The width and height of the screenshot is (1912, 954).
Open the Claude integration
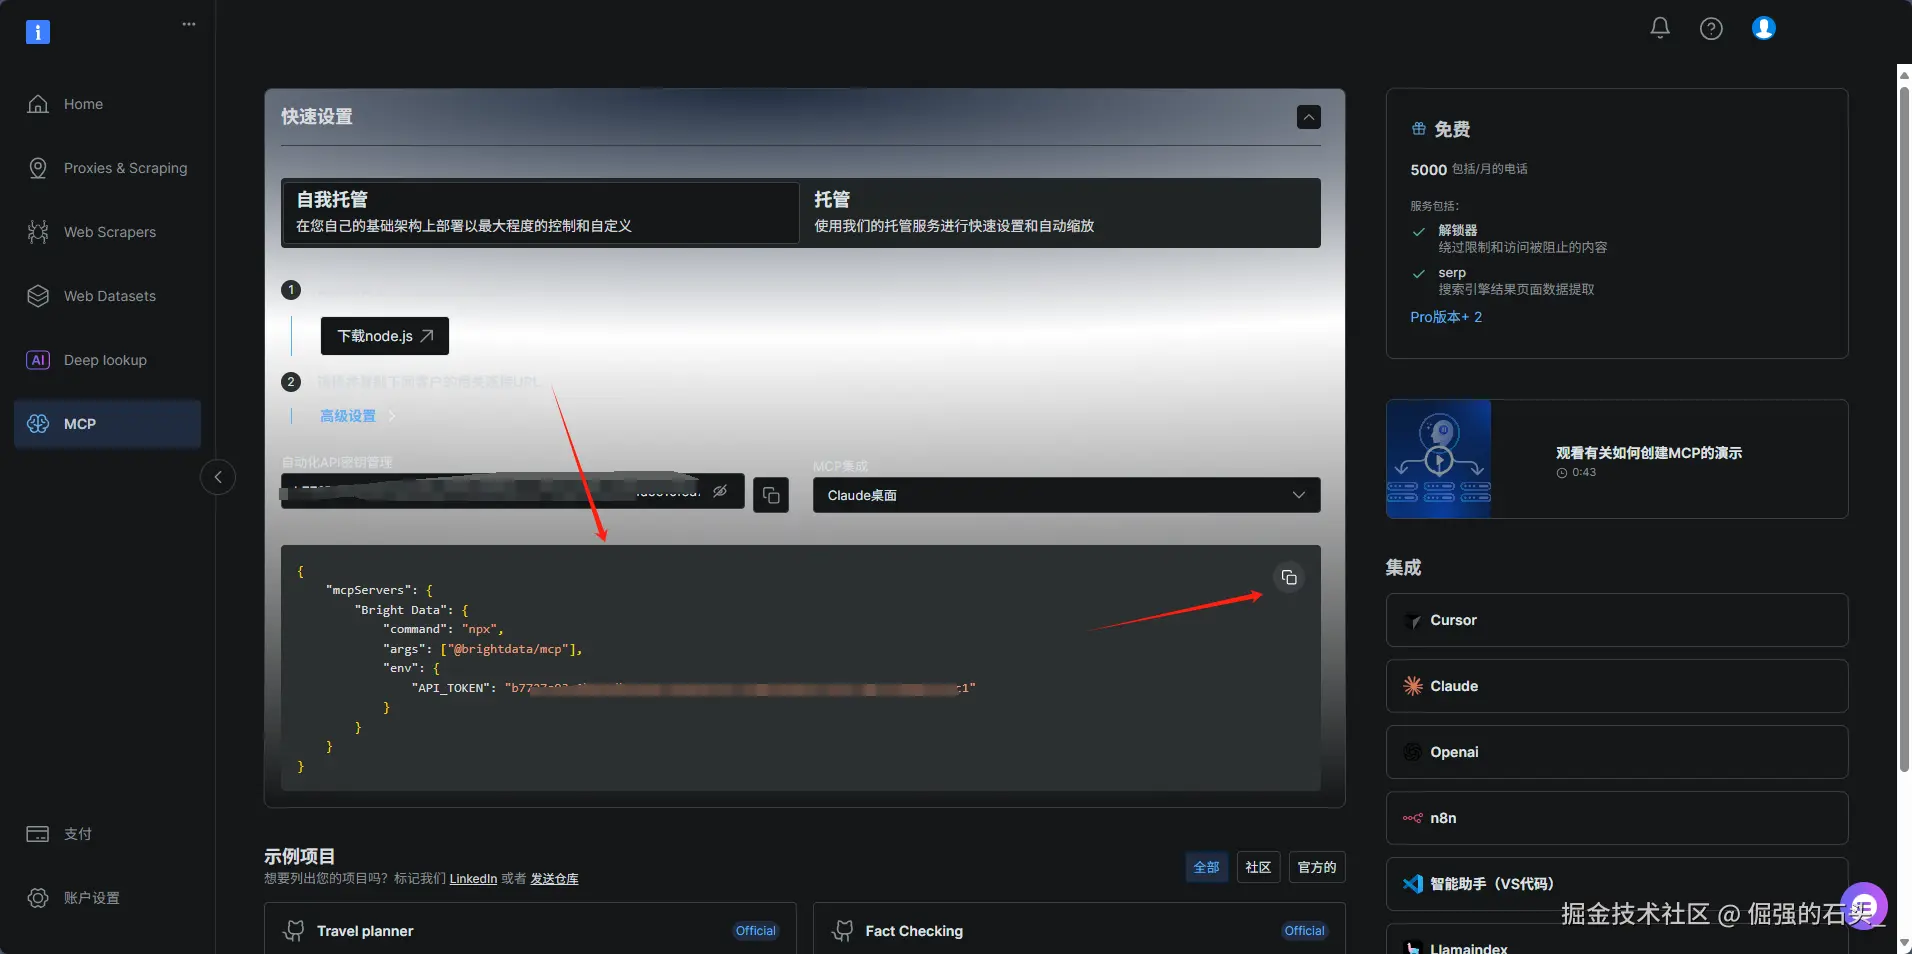[x=1617, y=686]
